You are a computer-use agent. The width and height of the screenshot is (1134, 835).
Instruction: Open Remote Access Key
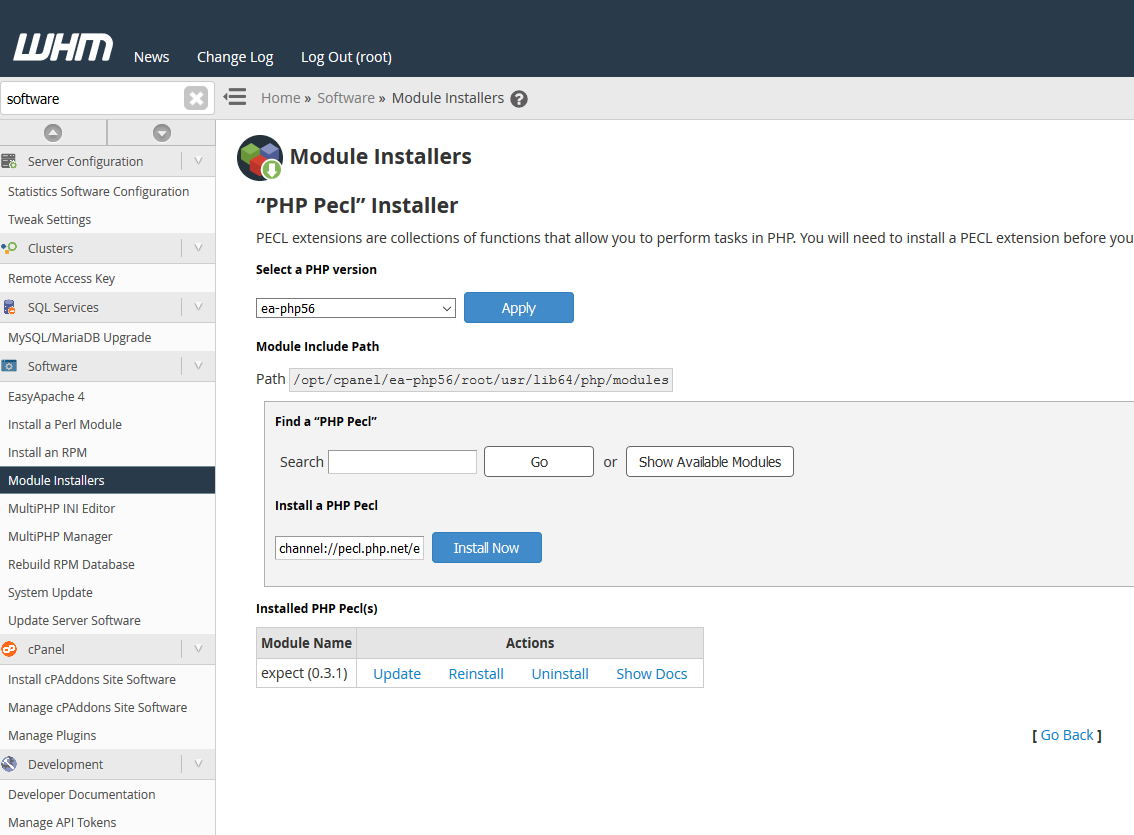click(61, 278)
